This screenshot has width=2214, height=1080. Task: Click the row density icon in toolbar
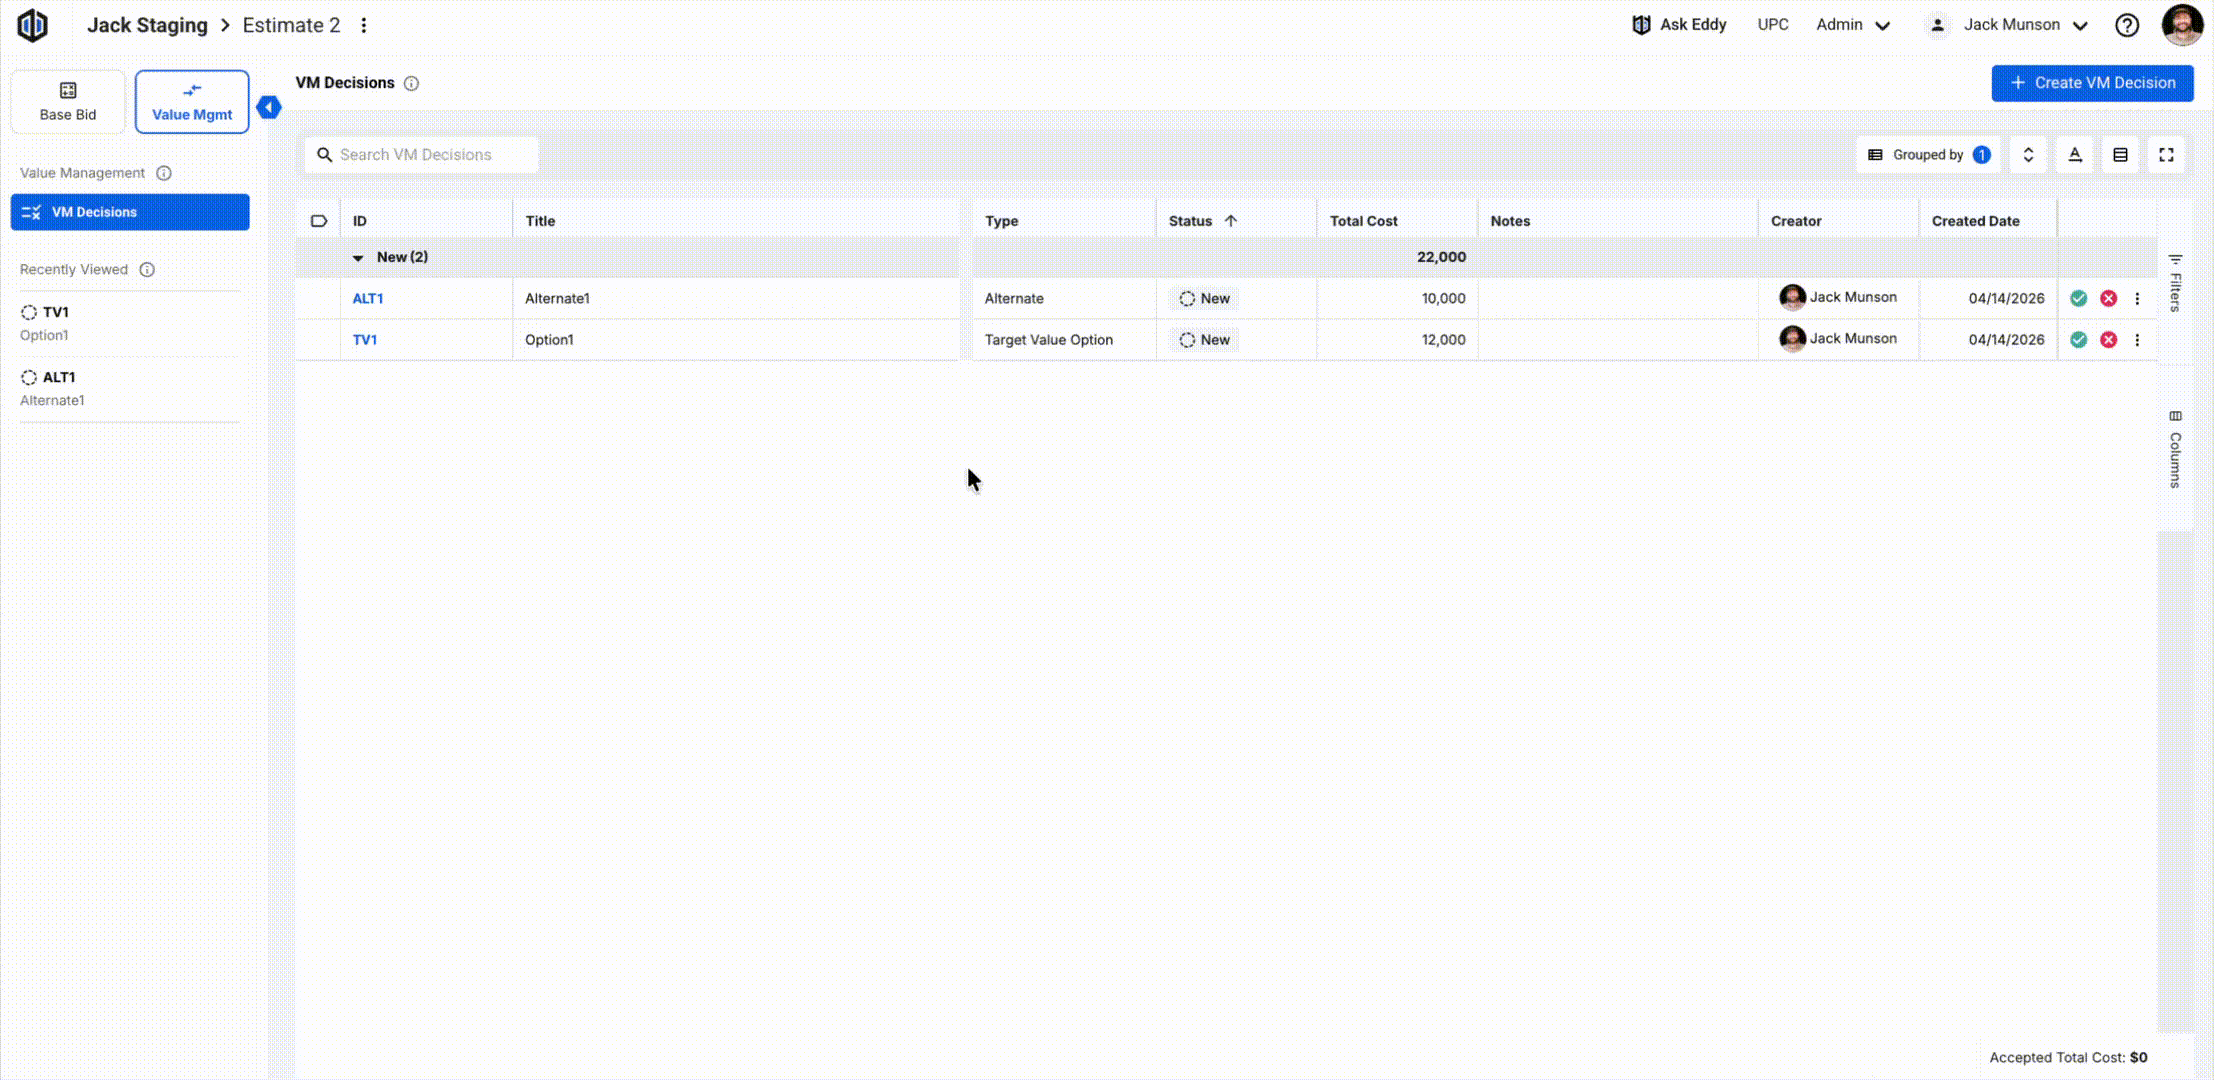click(2120, 155)
